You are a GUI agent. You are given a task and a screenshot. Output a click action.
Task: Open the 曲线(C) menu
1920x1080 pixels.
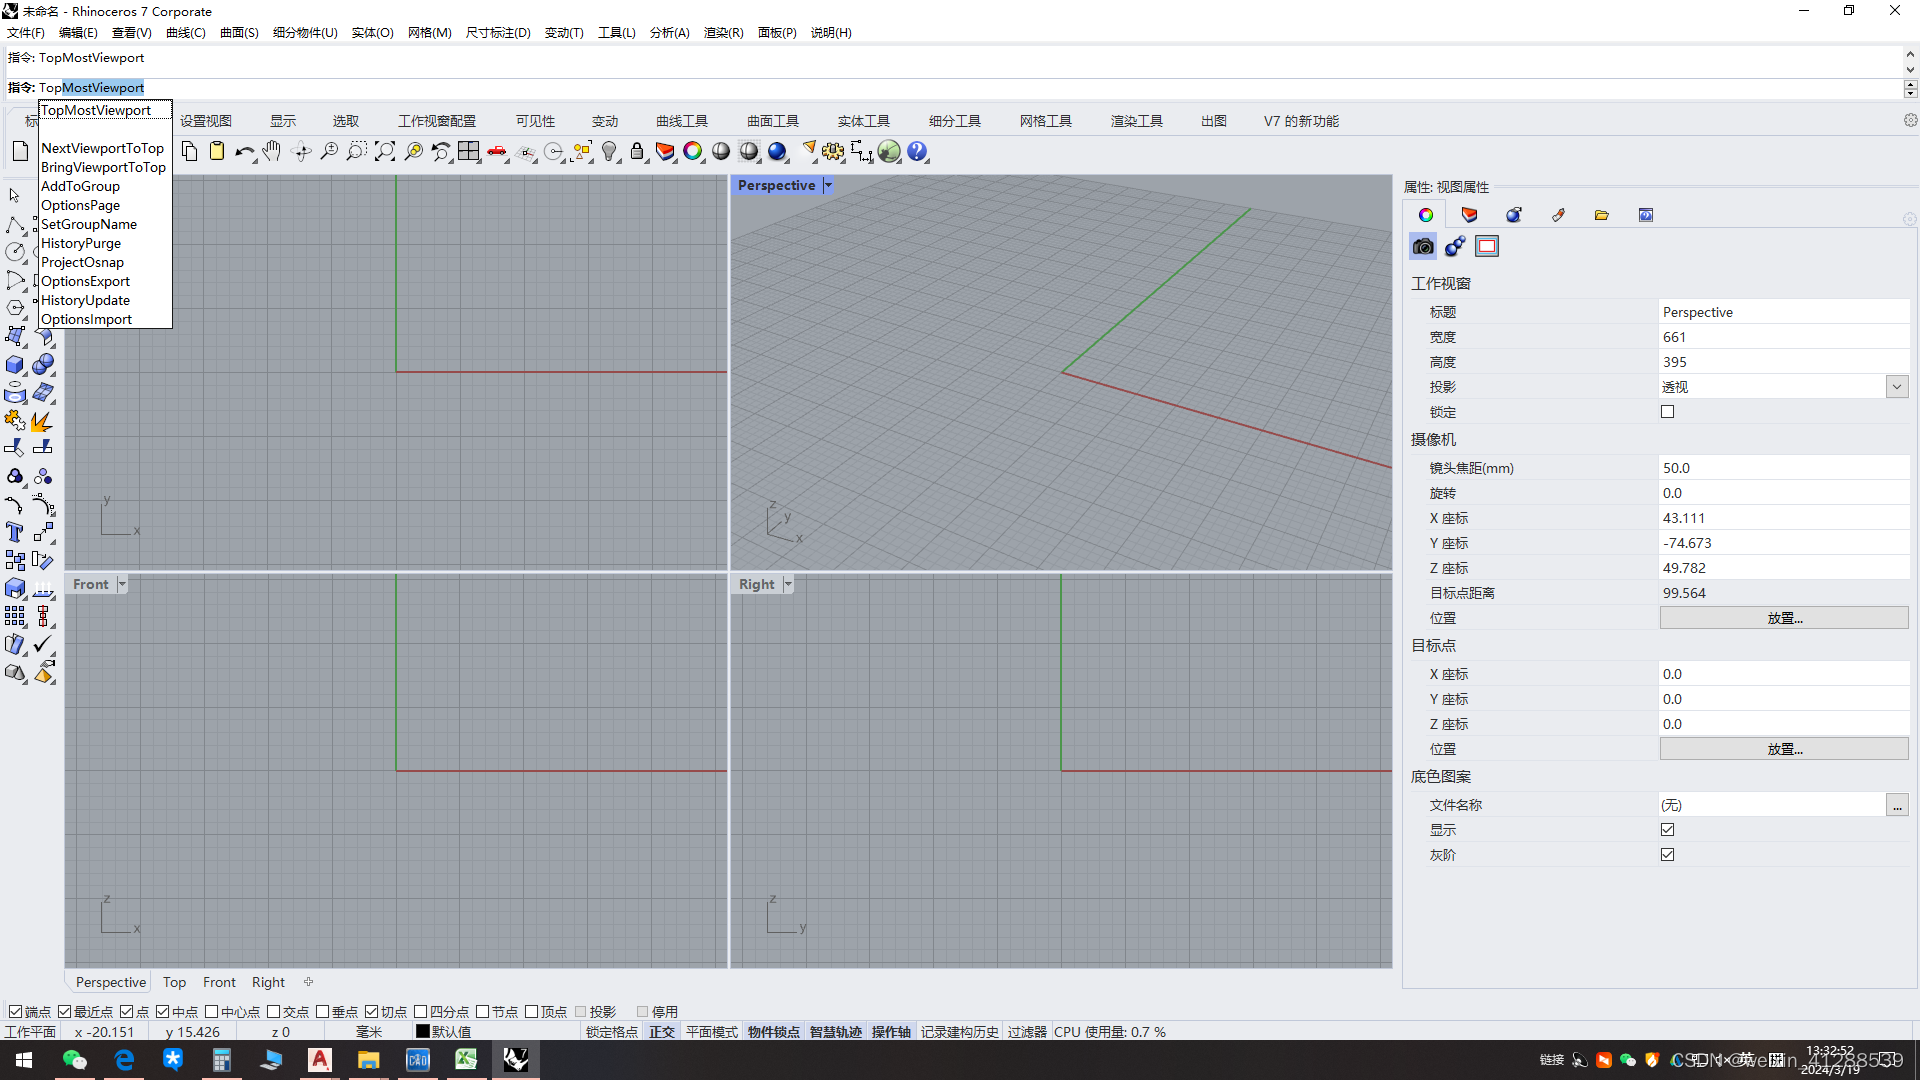[185, 32]
